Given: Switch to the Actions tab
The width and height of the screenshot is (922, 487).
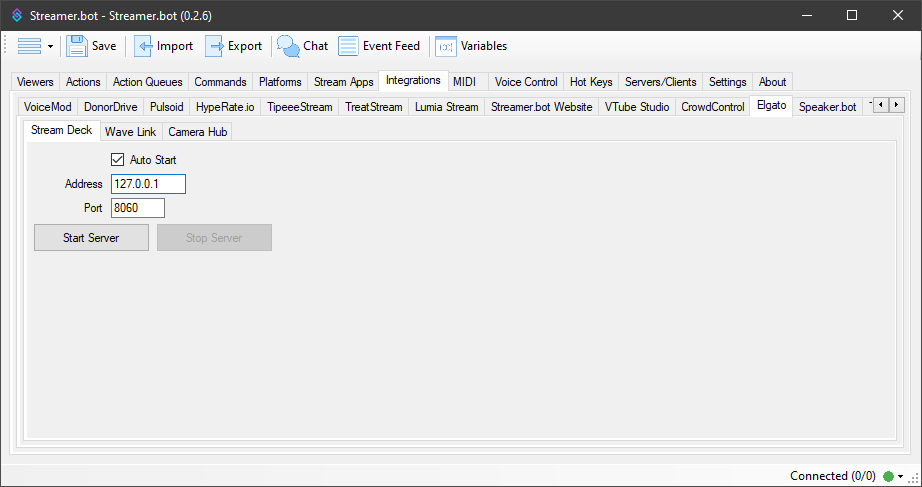Looking at the screenshot, I should [x=83, y=82].
